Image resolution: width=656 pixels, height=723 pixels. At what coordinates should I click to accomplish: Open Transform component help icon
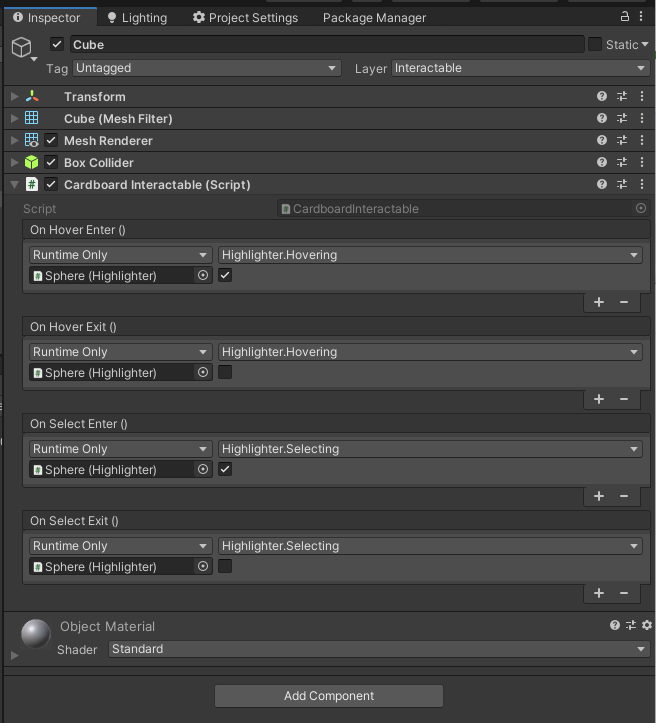click(602, 96)
